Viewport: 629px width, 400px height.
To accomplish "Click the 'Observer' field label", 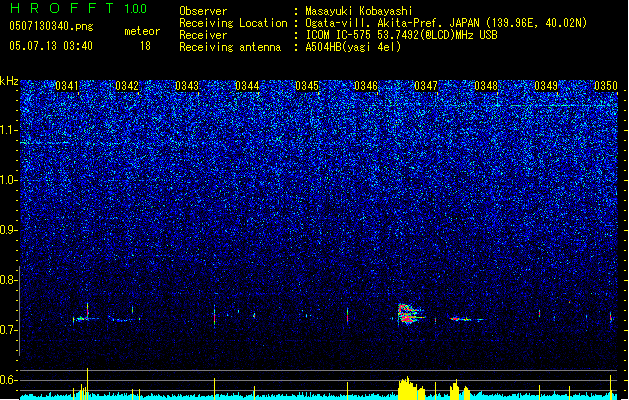I will pyautogui.click(x=203, y=11).
